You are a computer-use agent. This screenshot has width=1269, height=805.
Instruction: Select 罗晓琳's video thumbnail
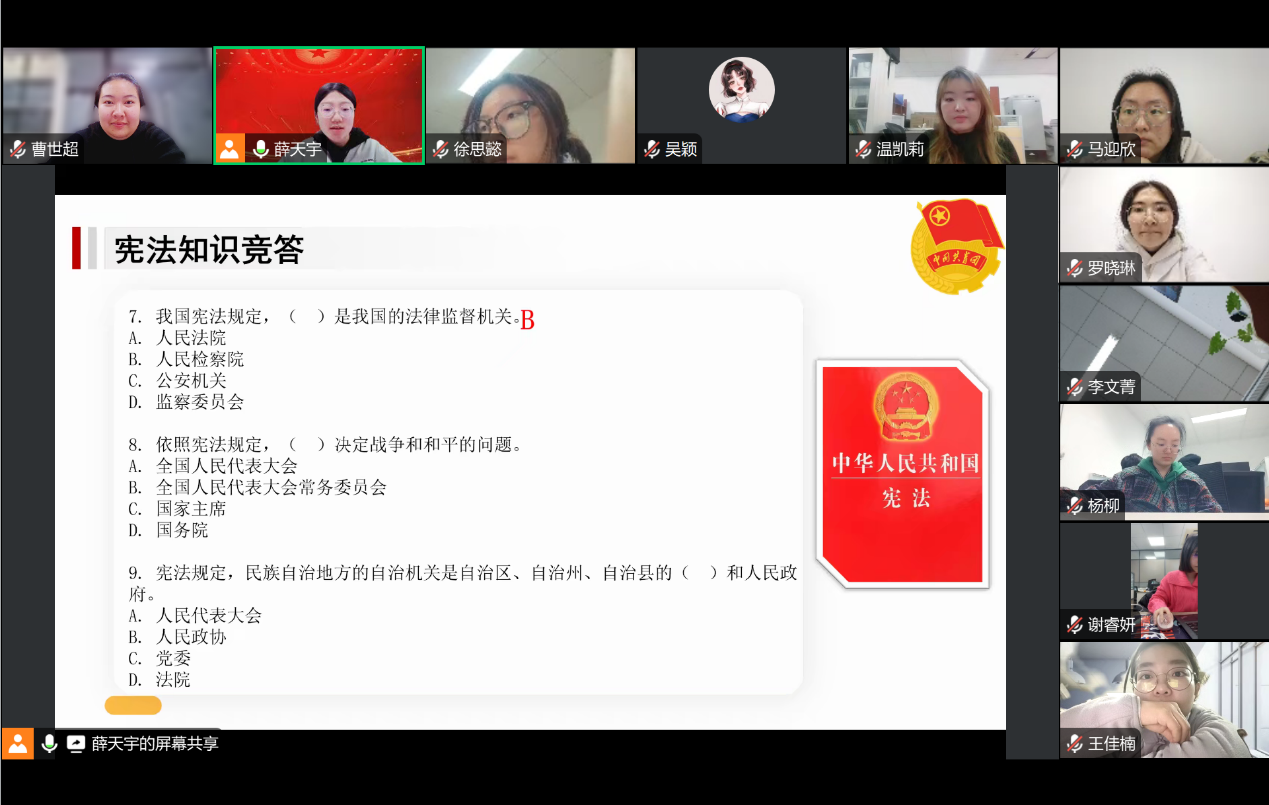tap(1163, 223)
